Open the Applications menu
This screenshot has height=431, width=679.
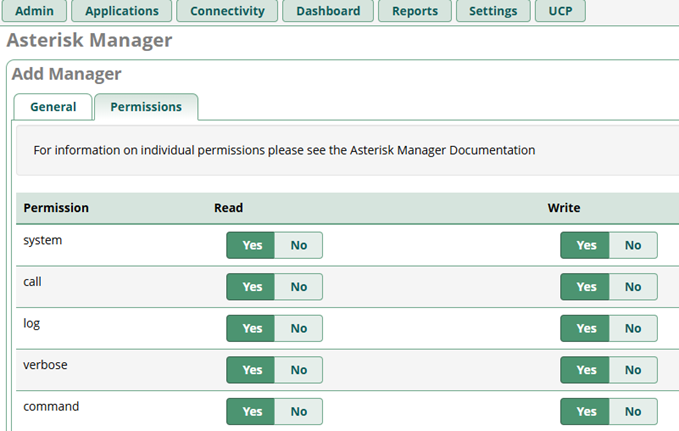122,11
